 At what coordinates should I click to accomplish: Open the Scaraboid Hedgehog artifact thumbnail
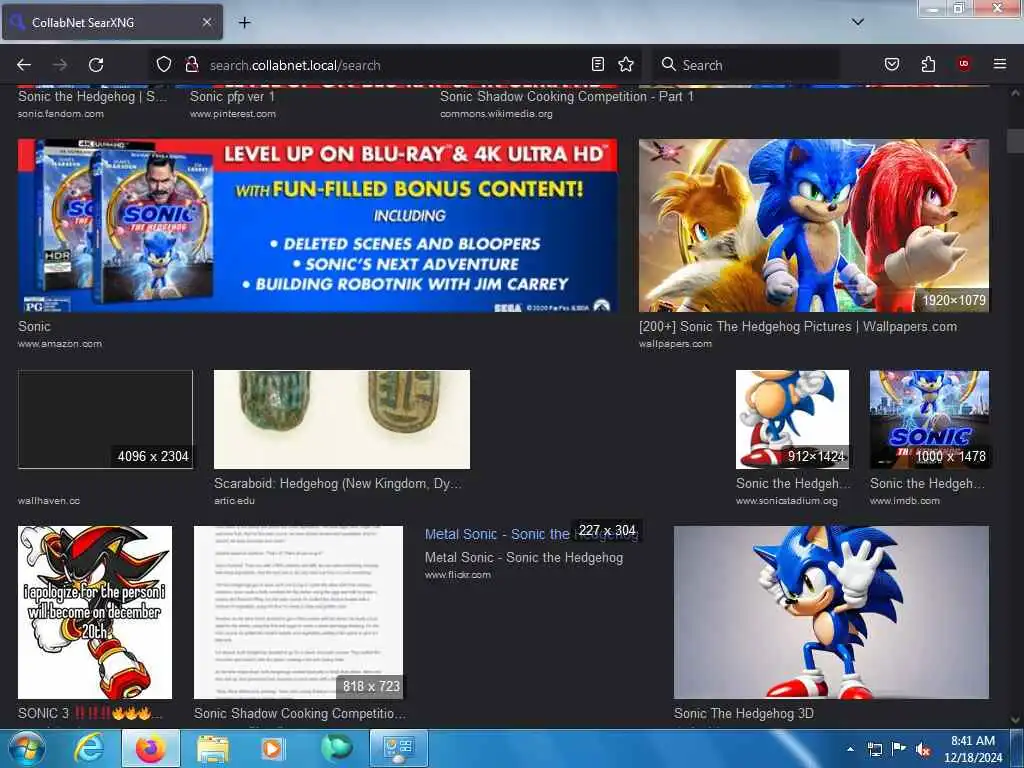click(x=342, y=419)
